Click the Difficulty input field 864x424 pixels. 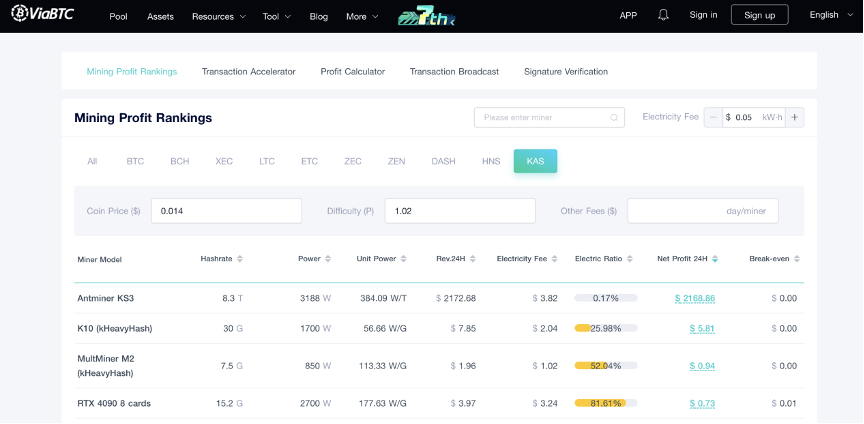pos(460,211)
